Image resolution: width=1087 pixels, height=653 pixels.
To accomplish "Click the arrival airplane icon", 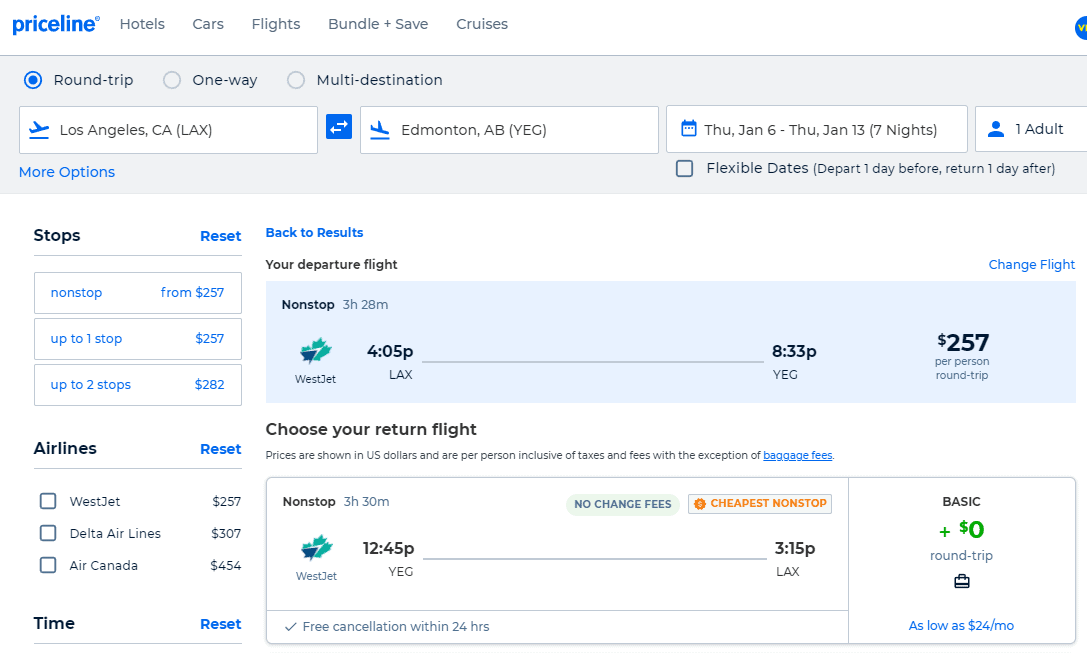I will pyautogui.click(x=379, y=129).
